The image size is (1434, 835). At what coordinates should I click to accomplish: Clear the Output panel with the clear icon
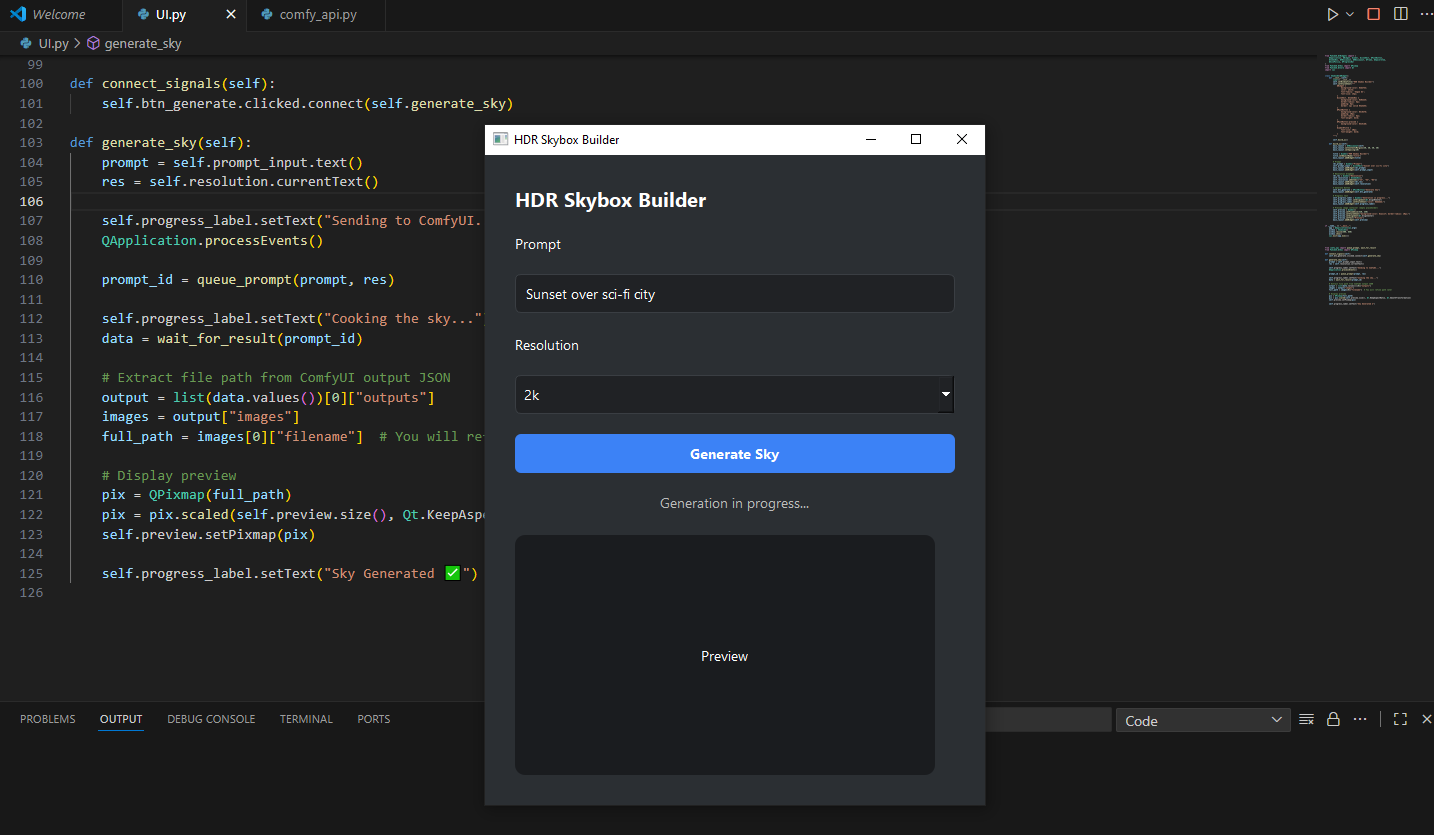(1307, 719)
